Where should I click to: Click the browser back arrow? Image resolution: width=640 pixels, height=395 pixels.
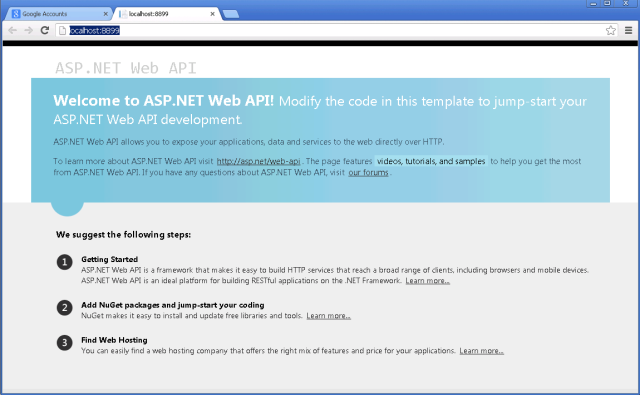click(13, 30)
